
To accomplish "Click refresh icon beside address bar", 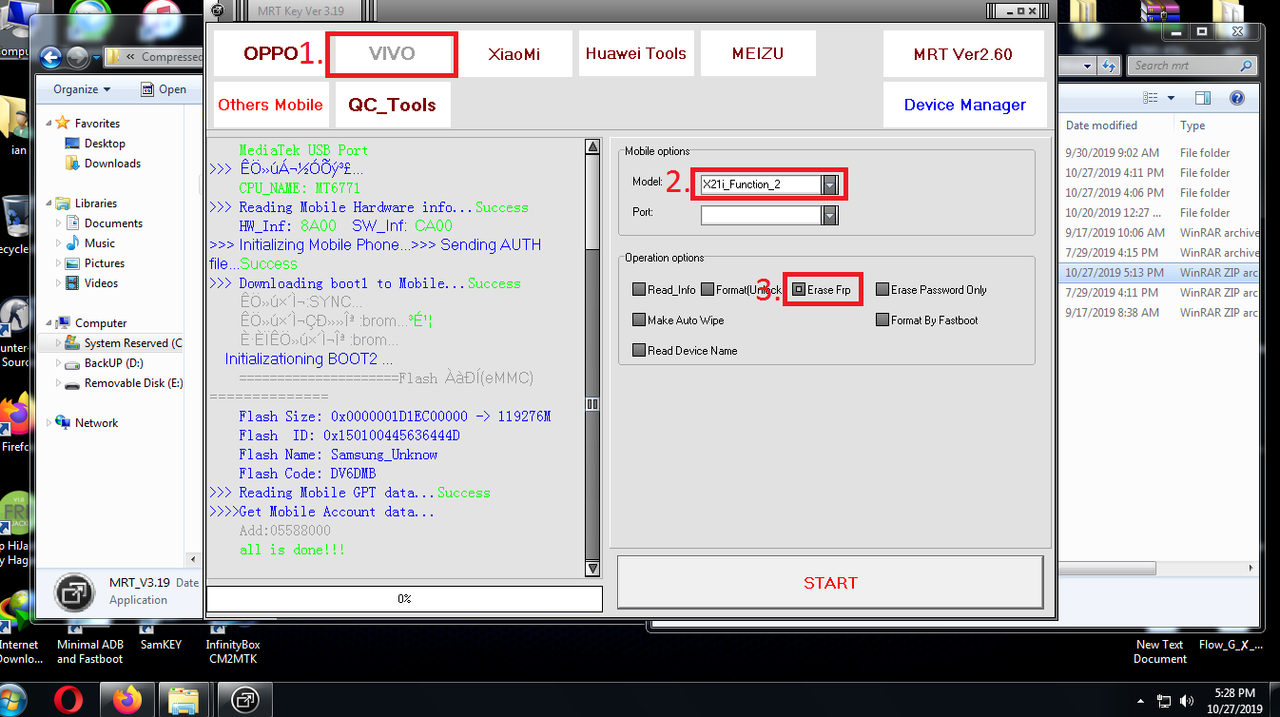I will tap(1108, 66).
